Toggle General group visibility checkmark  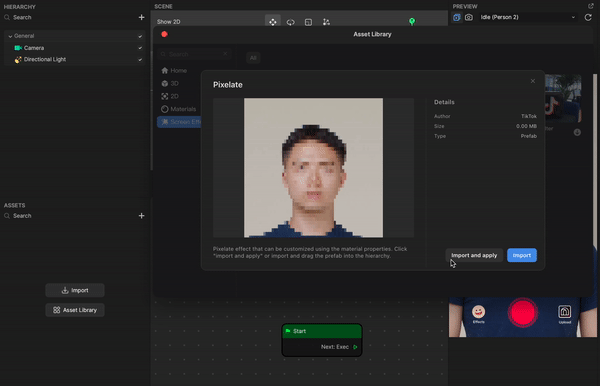click(140, 36)
